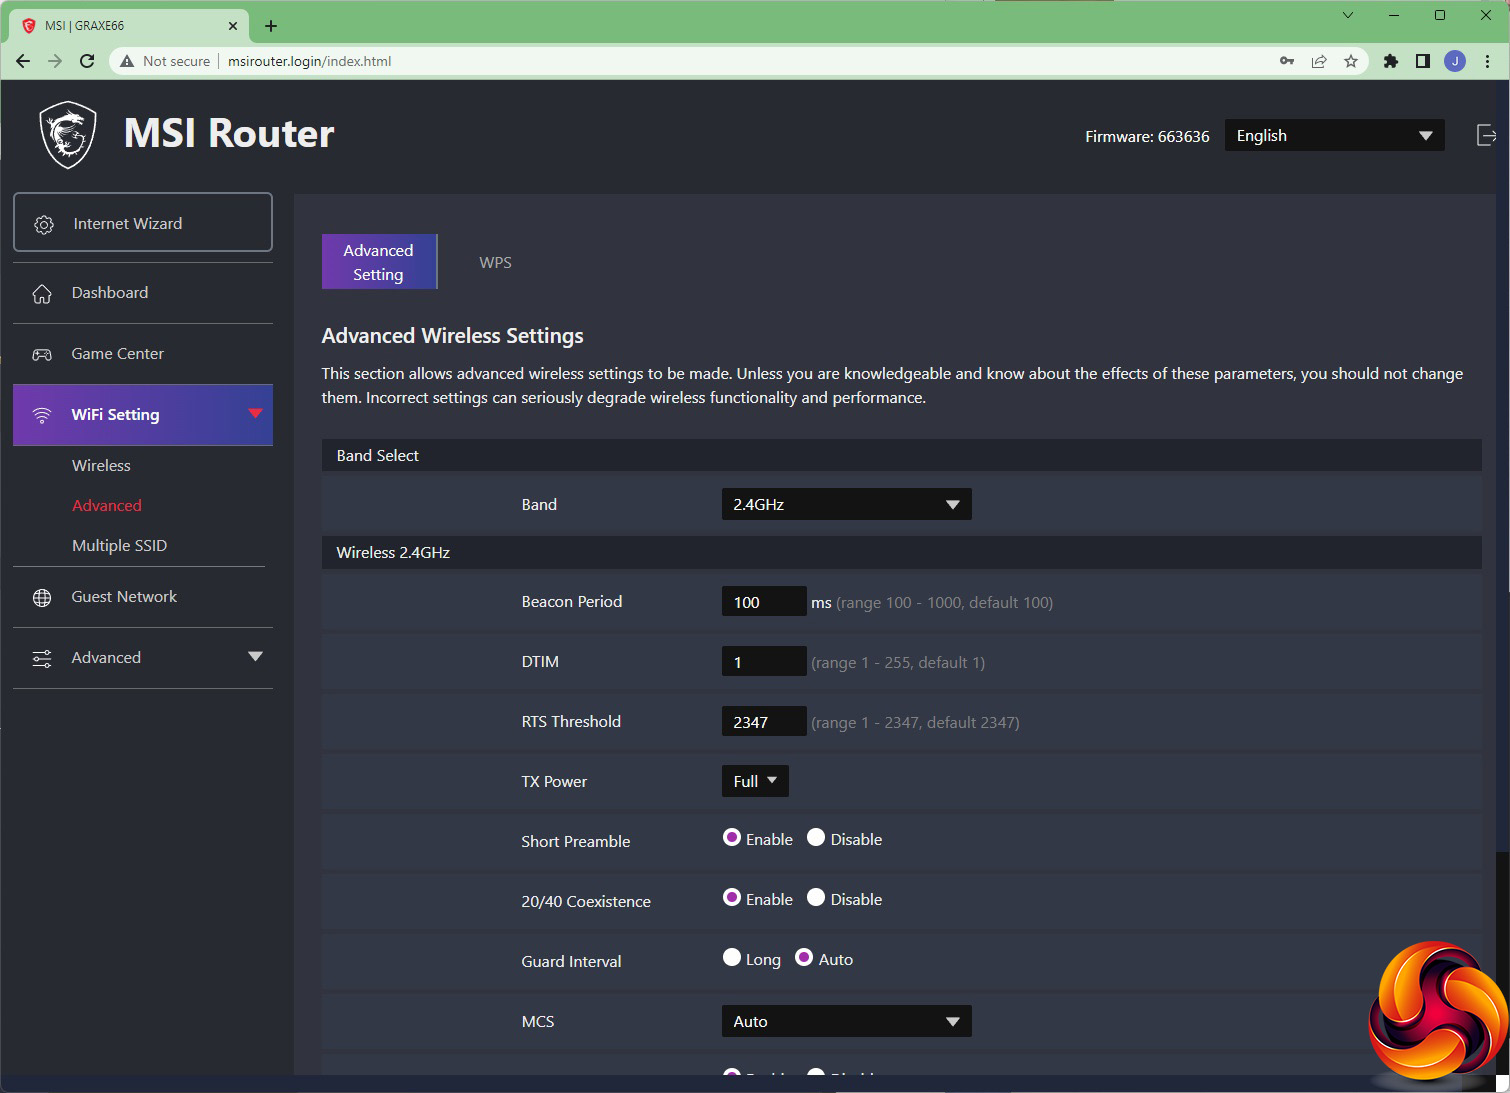Click the Beacon Period input field
This screenshot has height=1093, width=1510.
tap(763, 602)
